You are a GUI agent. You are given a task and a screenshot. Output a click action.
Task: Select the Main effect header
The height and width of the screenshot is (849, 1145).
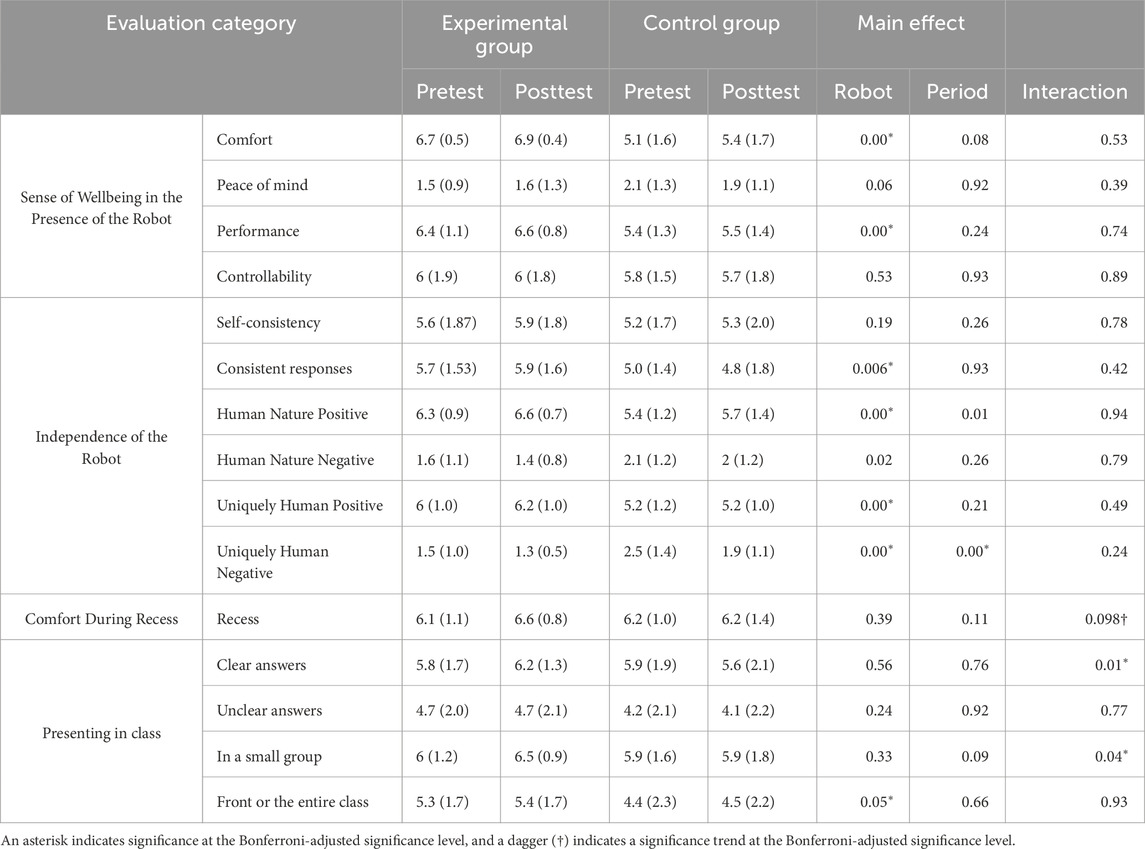click(x=911, y=24)
